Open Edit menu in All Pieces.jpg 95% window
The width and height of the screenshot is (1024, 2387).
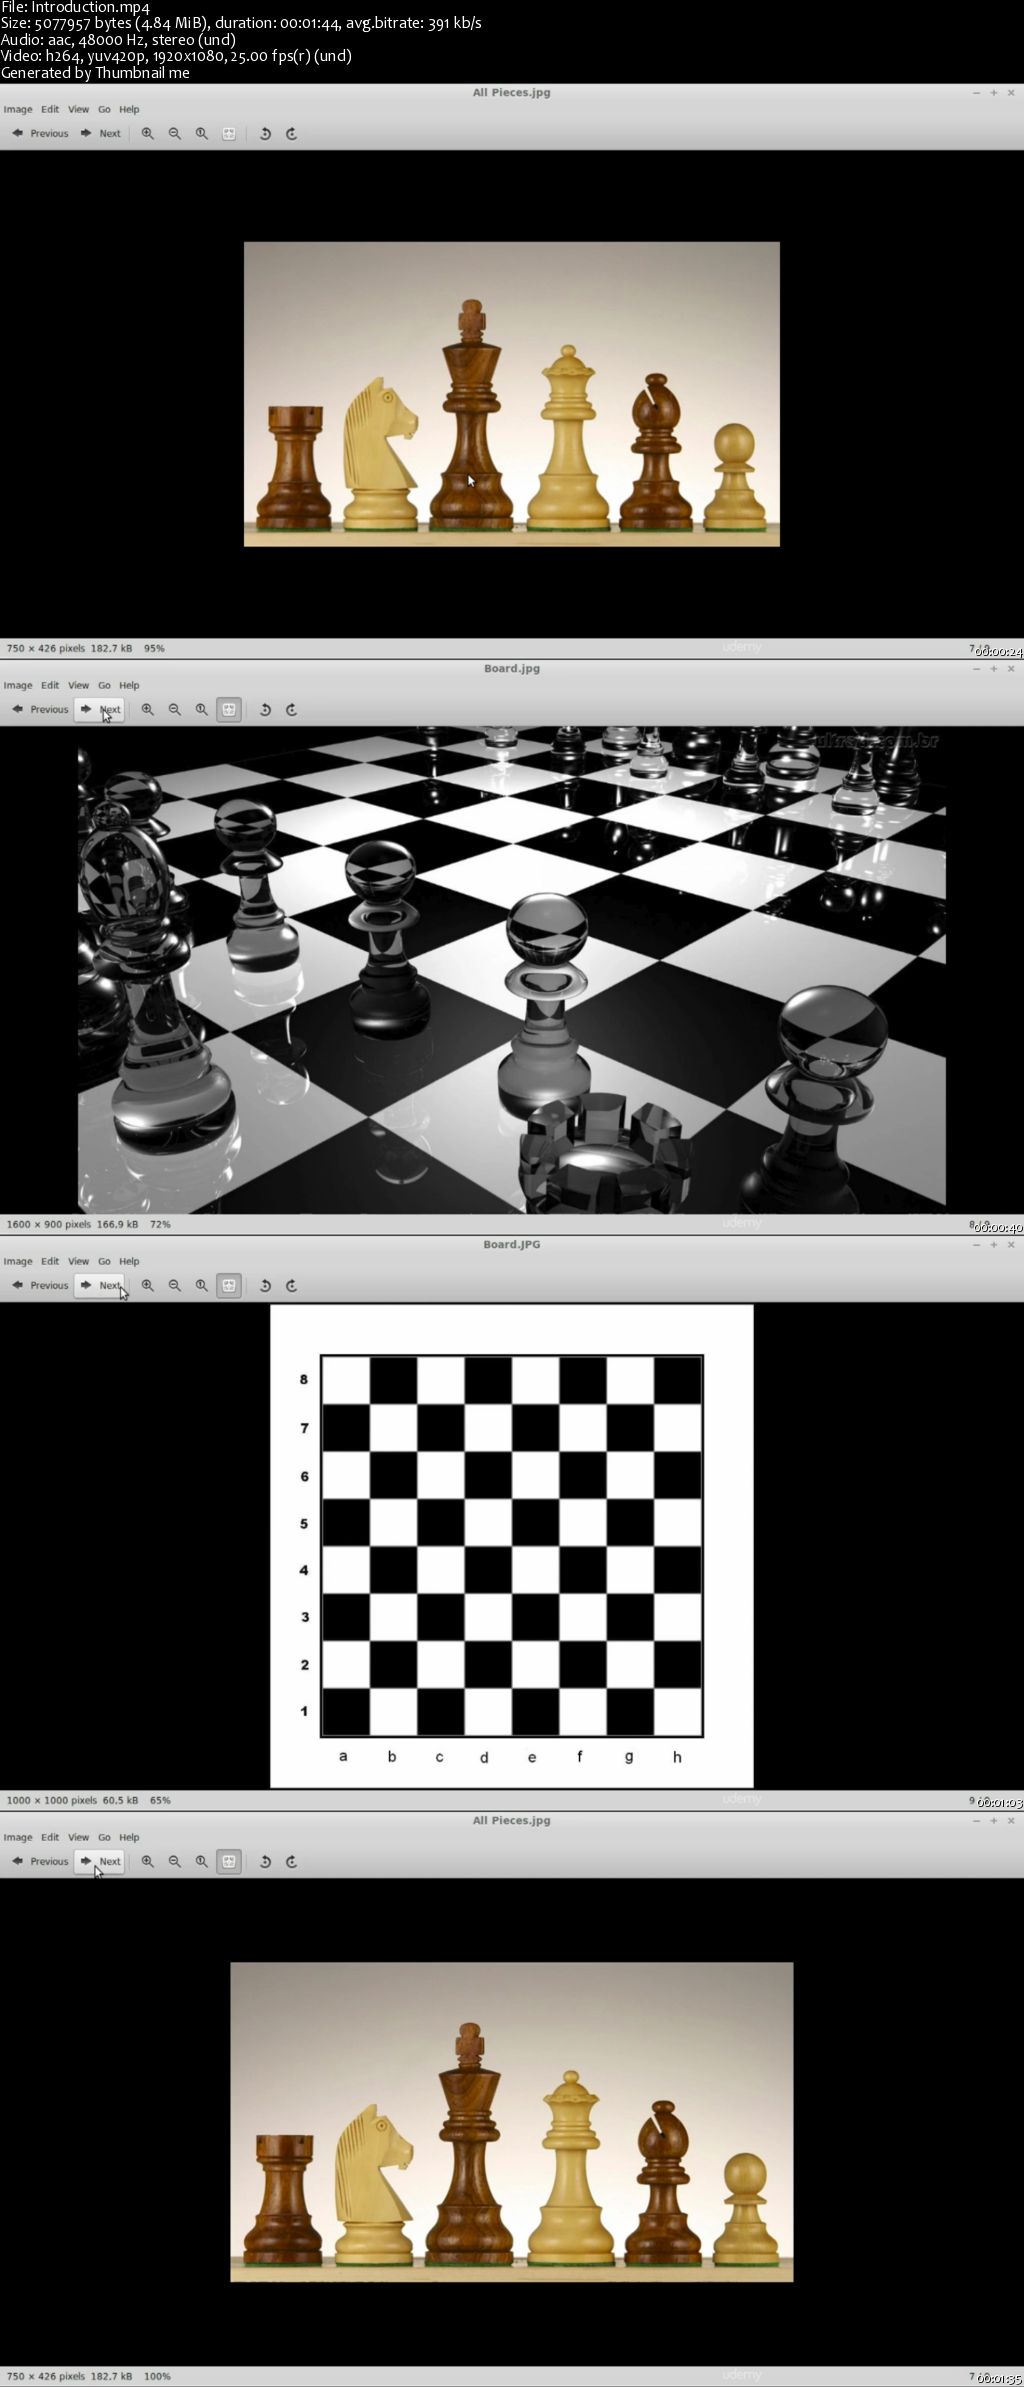(x=50, y=110)
